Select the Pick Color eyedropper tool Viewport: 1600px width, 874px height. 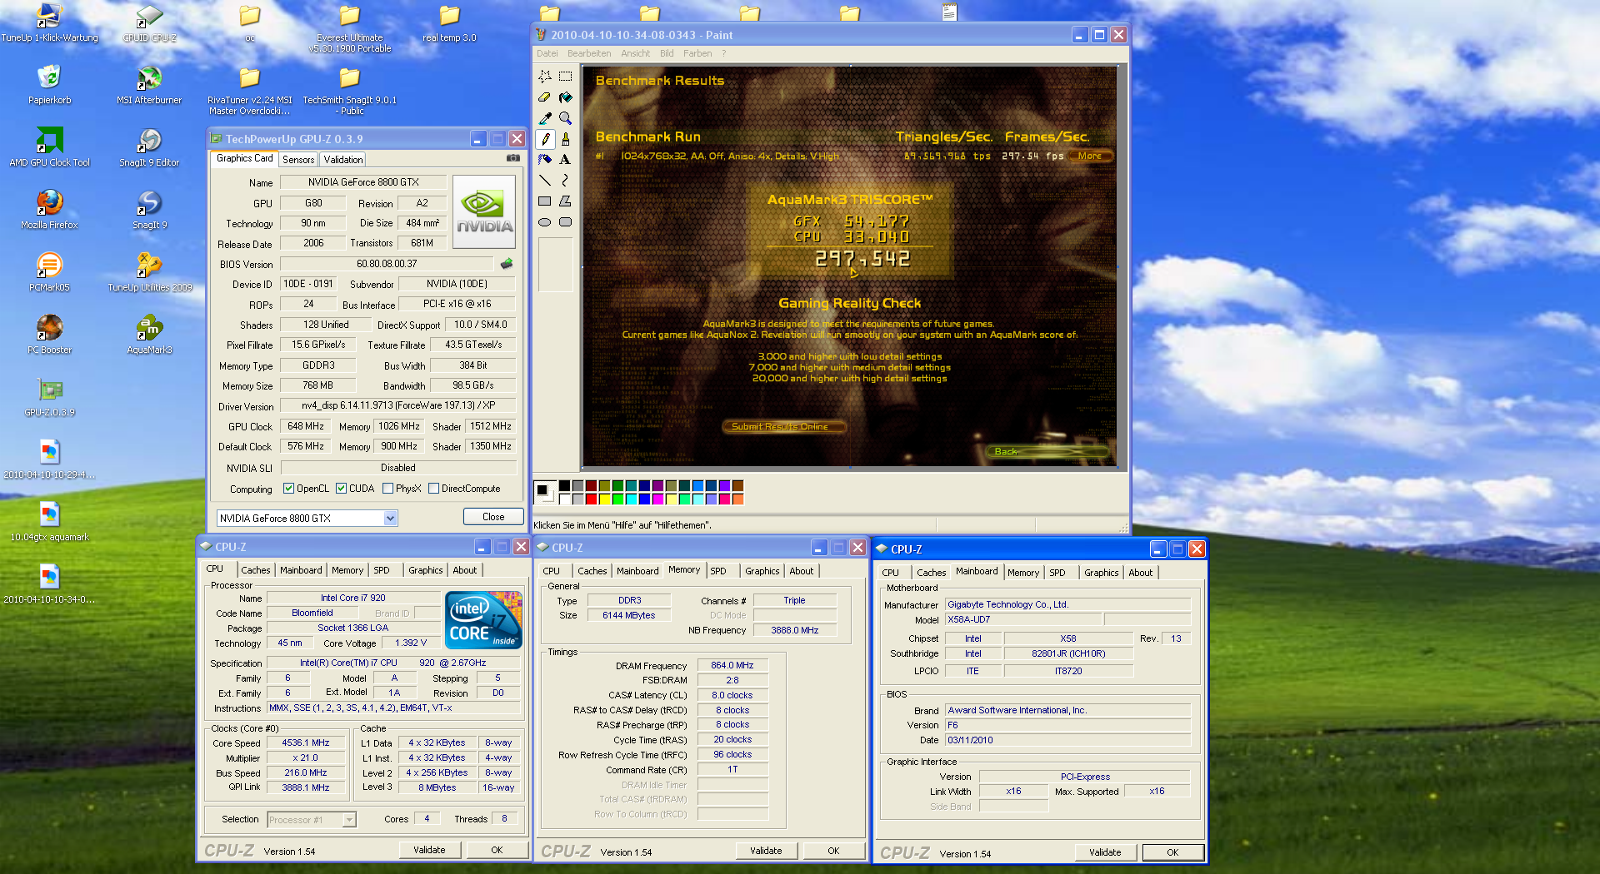click(x=545, y=118)
